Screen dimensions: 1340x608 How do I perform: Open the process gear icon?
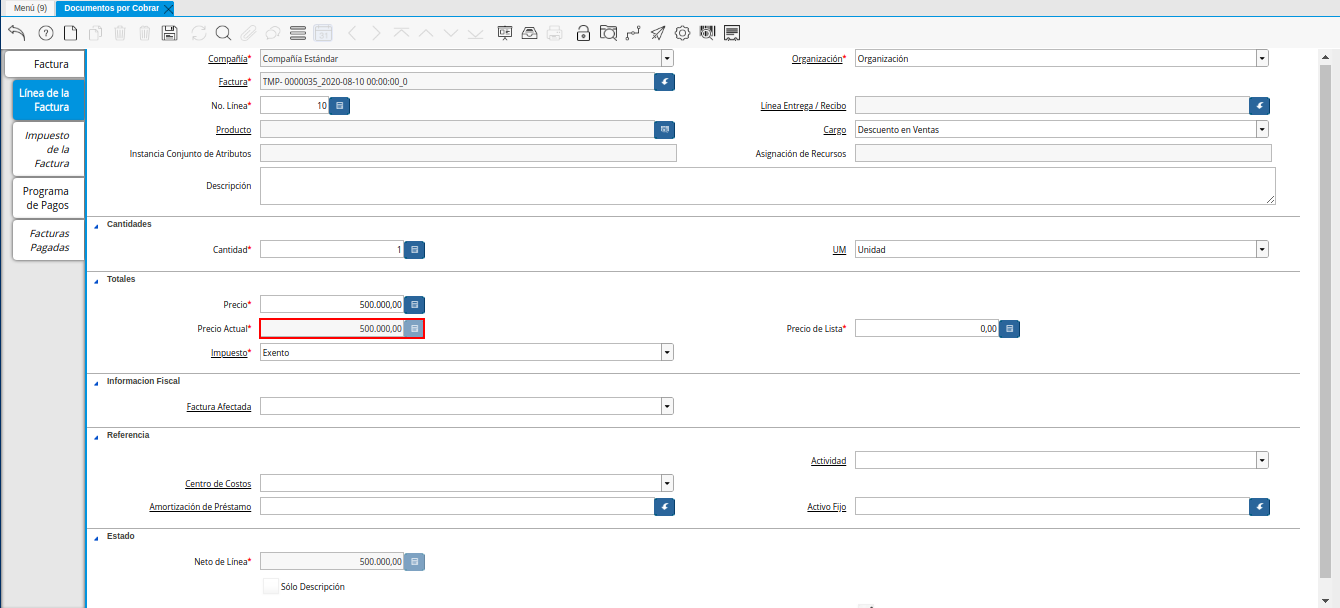[683, 33]
